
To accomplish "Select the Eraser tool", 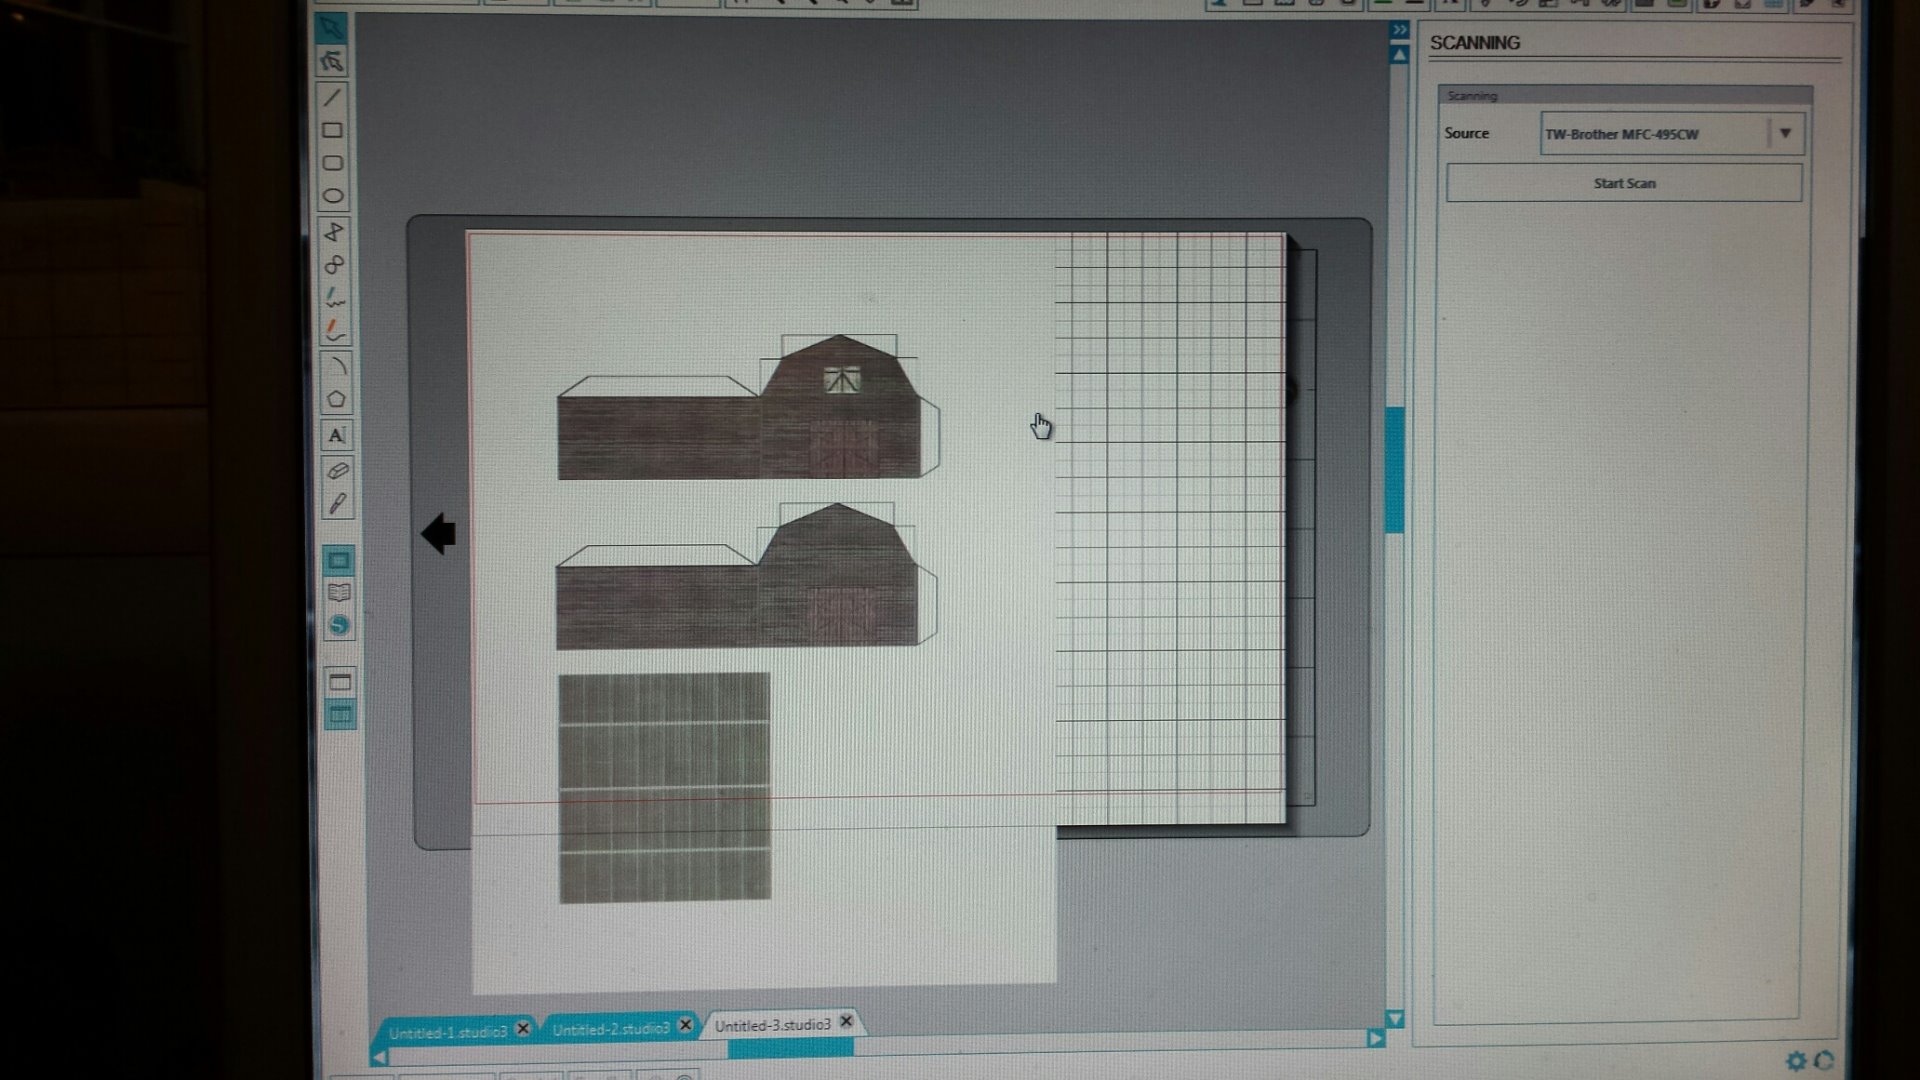I will click(x=338, y=470).
